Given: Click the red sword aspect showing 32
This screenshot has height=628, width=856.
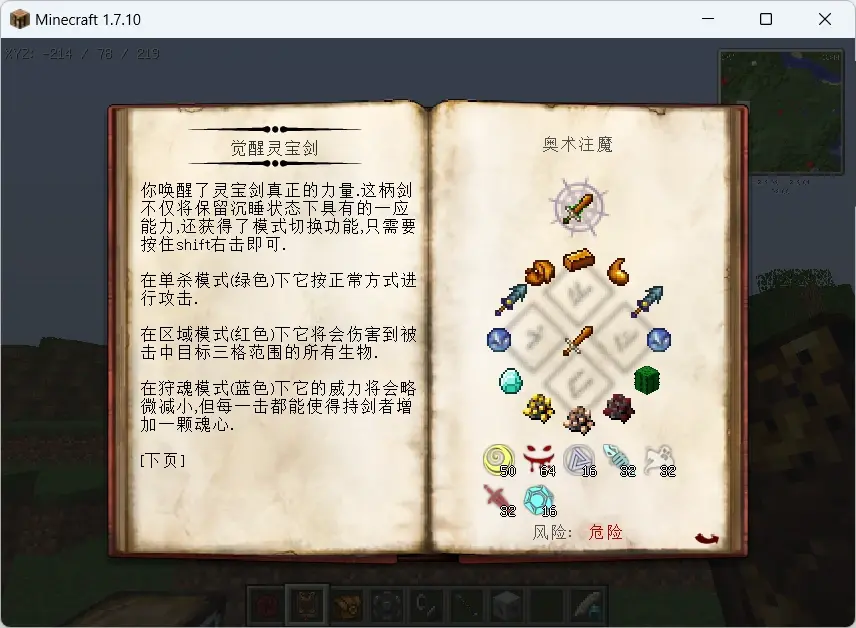Looking at the screenshot, I should 497,499.
